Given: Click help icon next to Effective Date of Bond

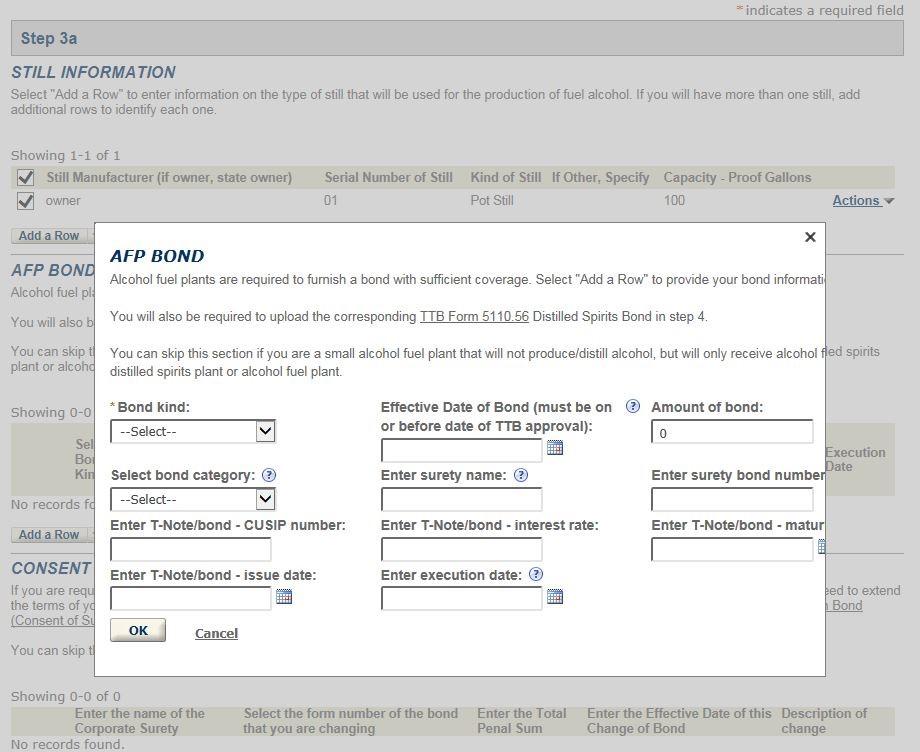Looking at the screenshot, I should pyautogui.click(x=632, y=407).
